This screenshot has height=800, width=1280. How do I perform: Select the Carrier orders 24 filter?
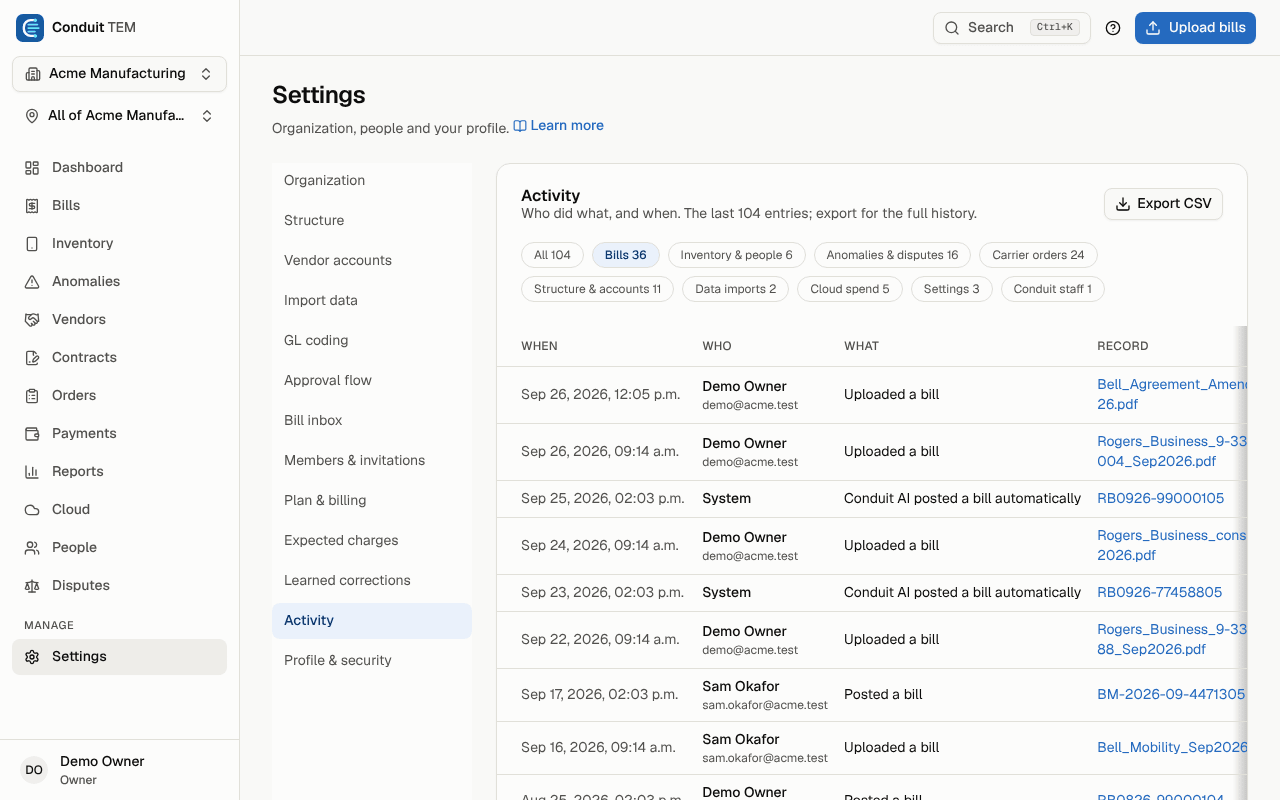pyautogui.click(x=1038, y=255)
